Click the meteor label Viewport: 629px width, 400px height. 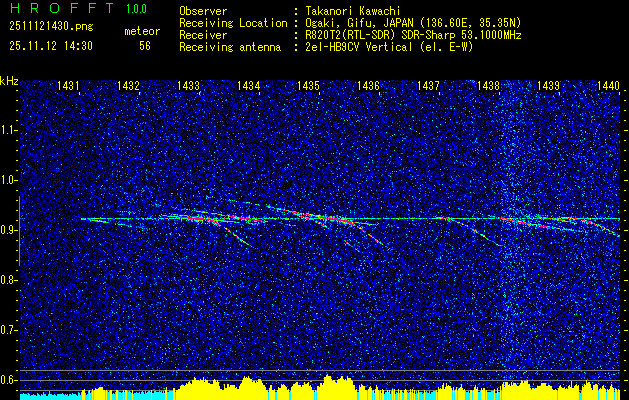(142, 31)
